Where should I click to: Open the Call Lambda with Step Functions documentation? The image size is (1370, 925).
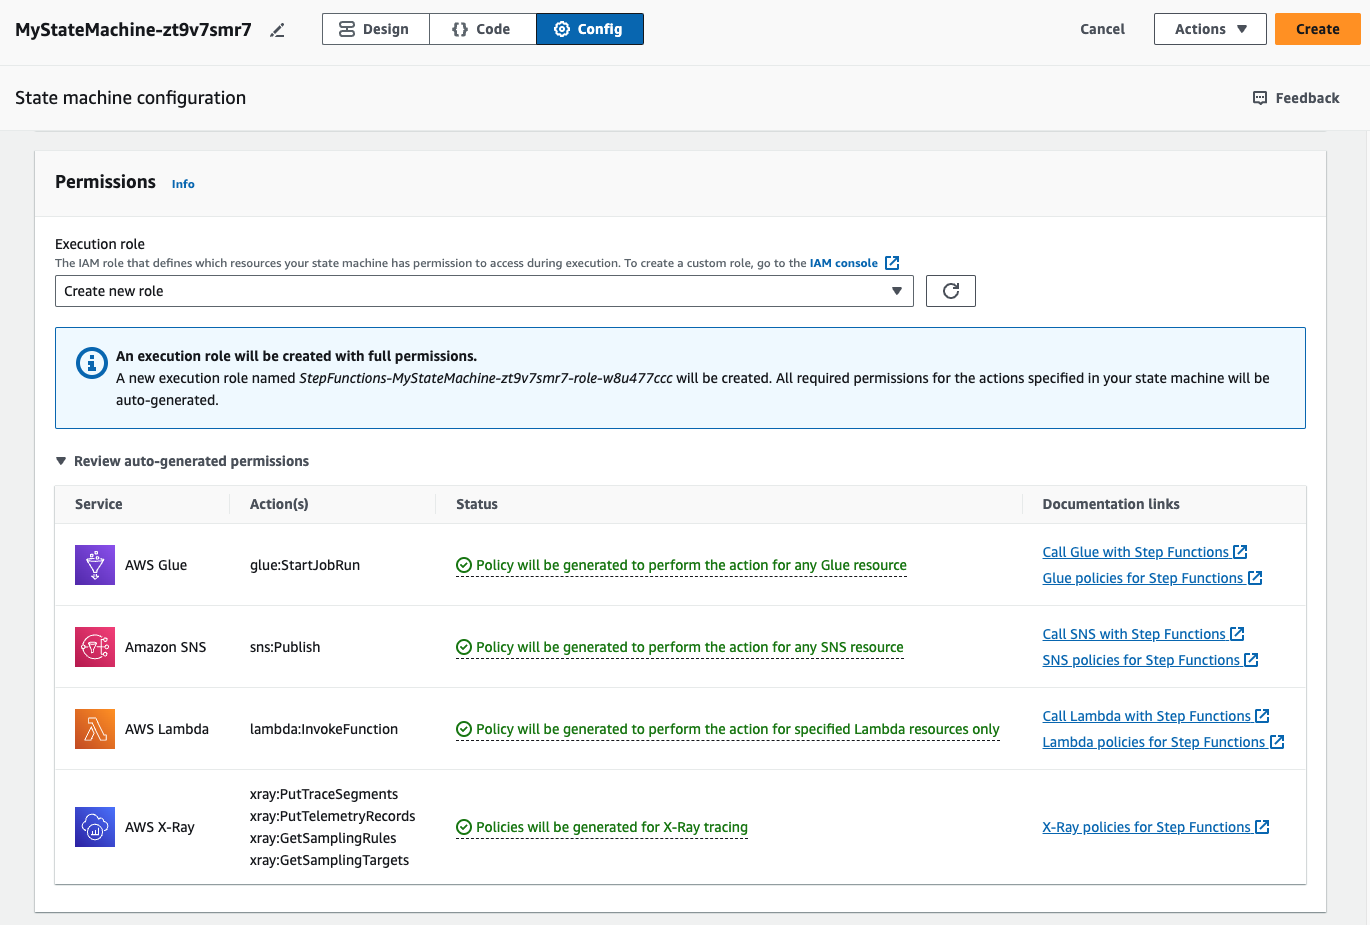(1147, 715)
